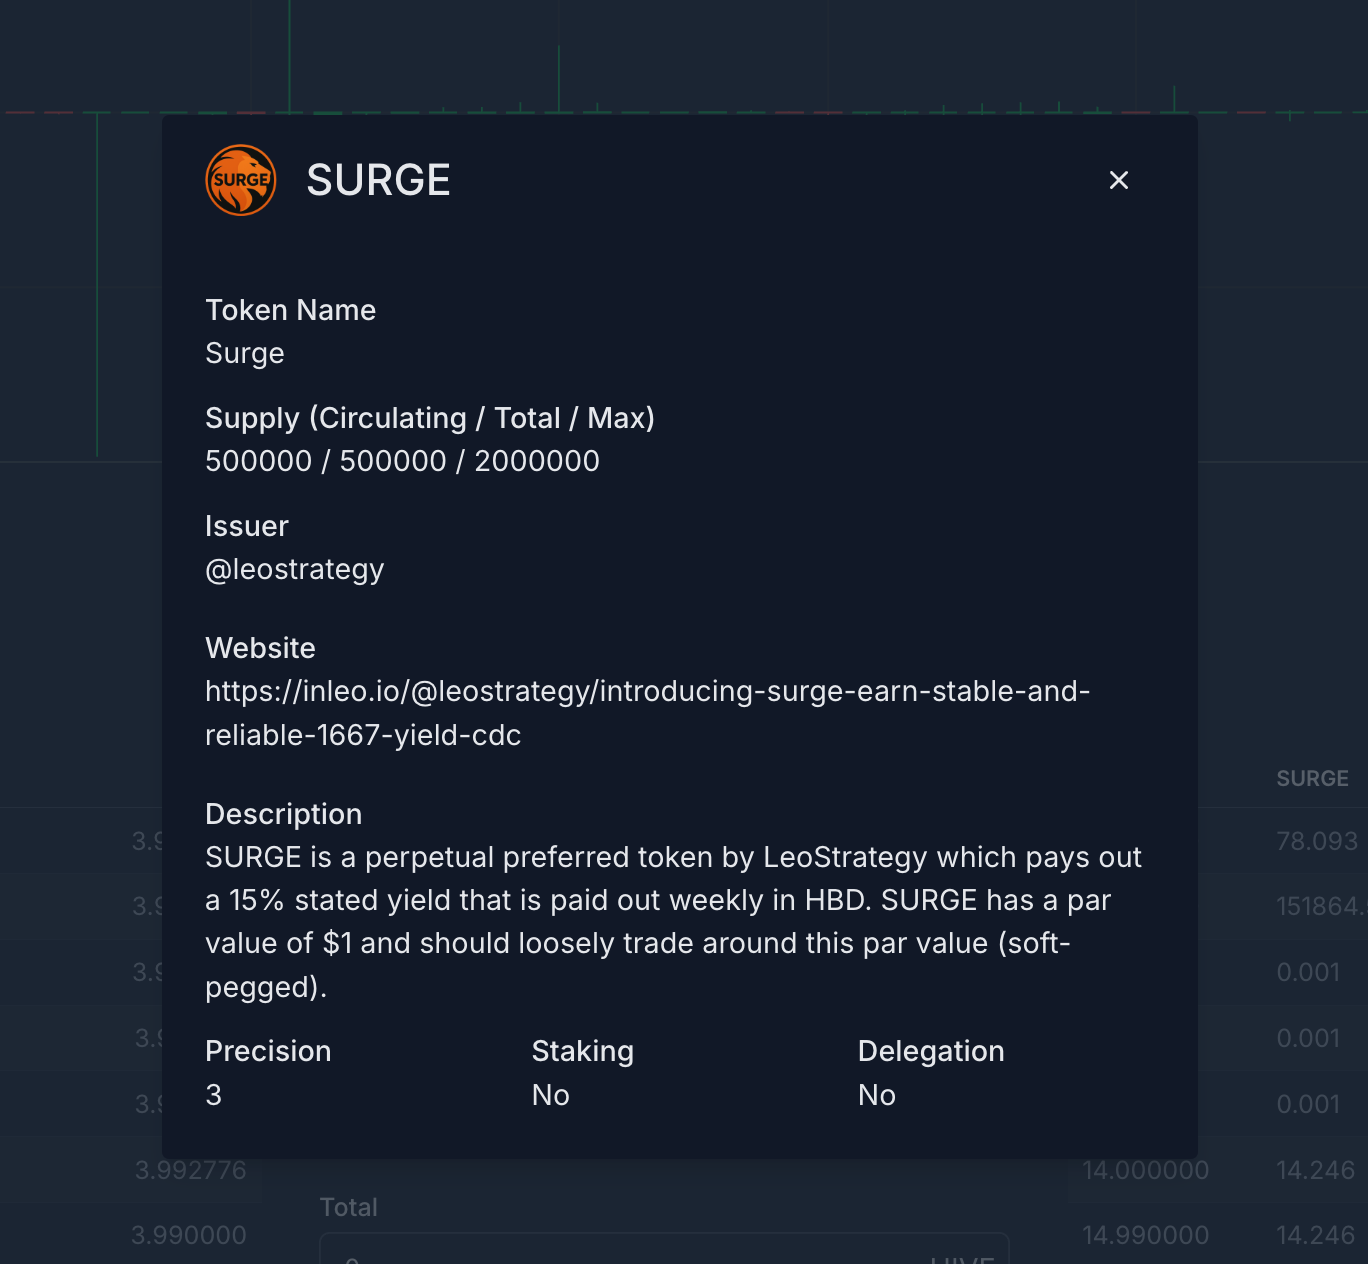1368x1264 pixels.
Task: Click the 78.093 SURGE amount
Action: pos(1316,841)
